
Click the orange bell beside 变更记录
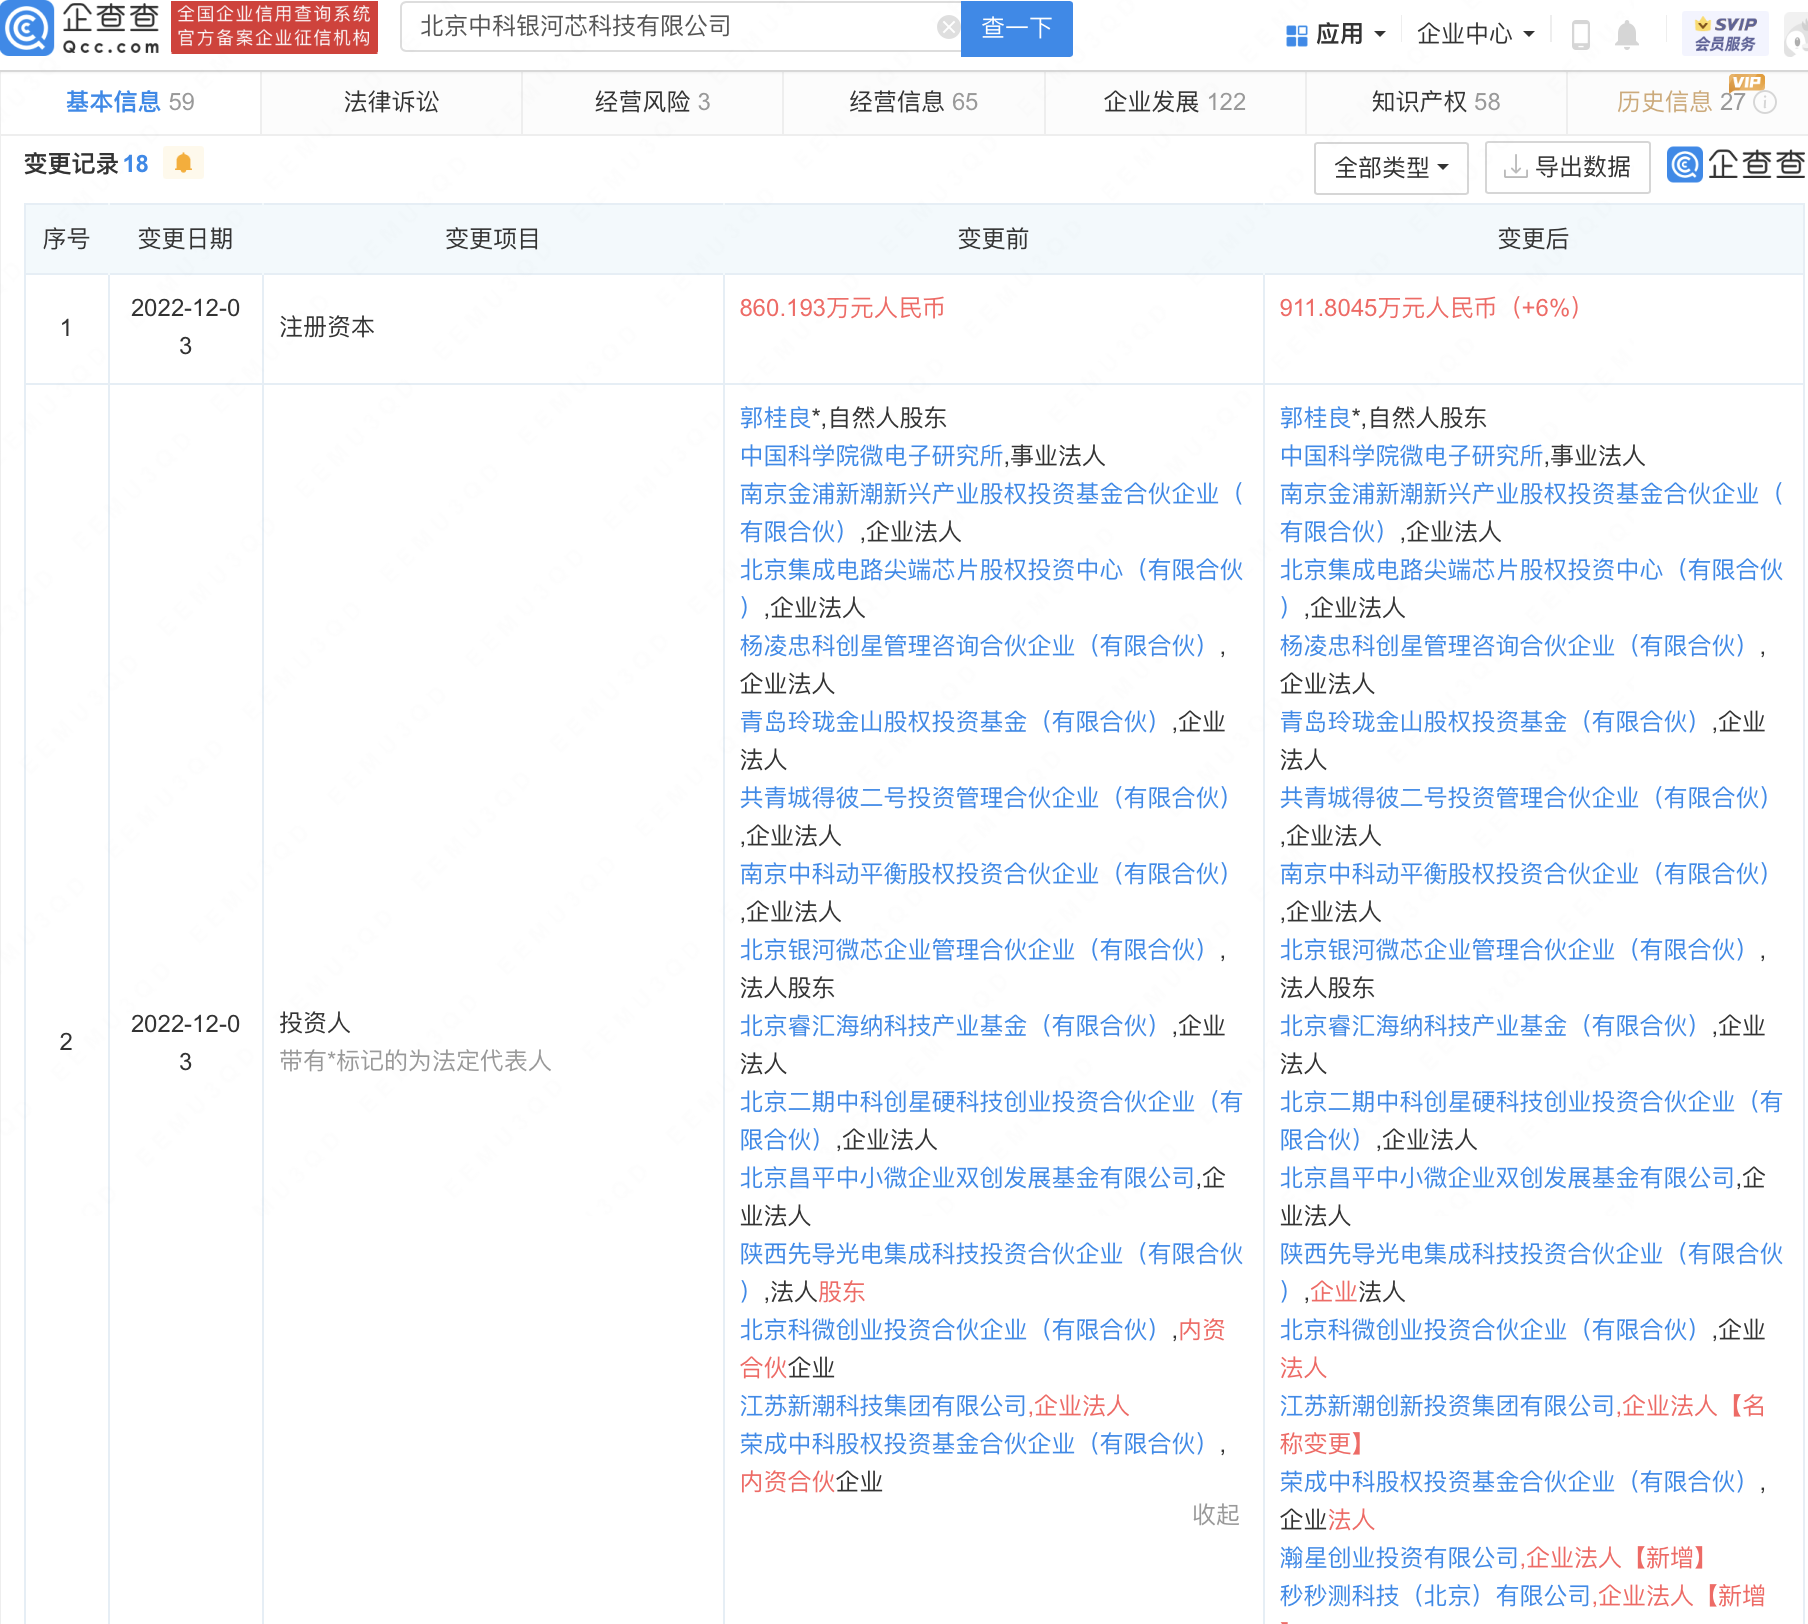point(183,163)
